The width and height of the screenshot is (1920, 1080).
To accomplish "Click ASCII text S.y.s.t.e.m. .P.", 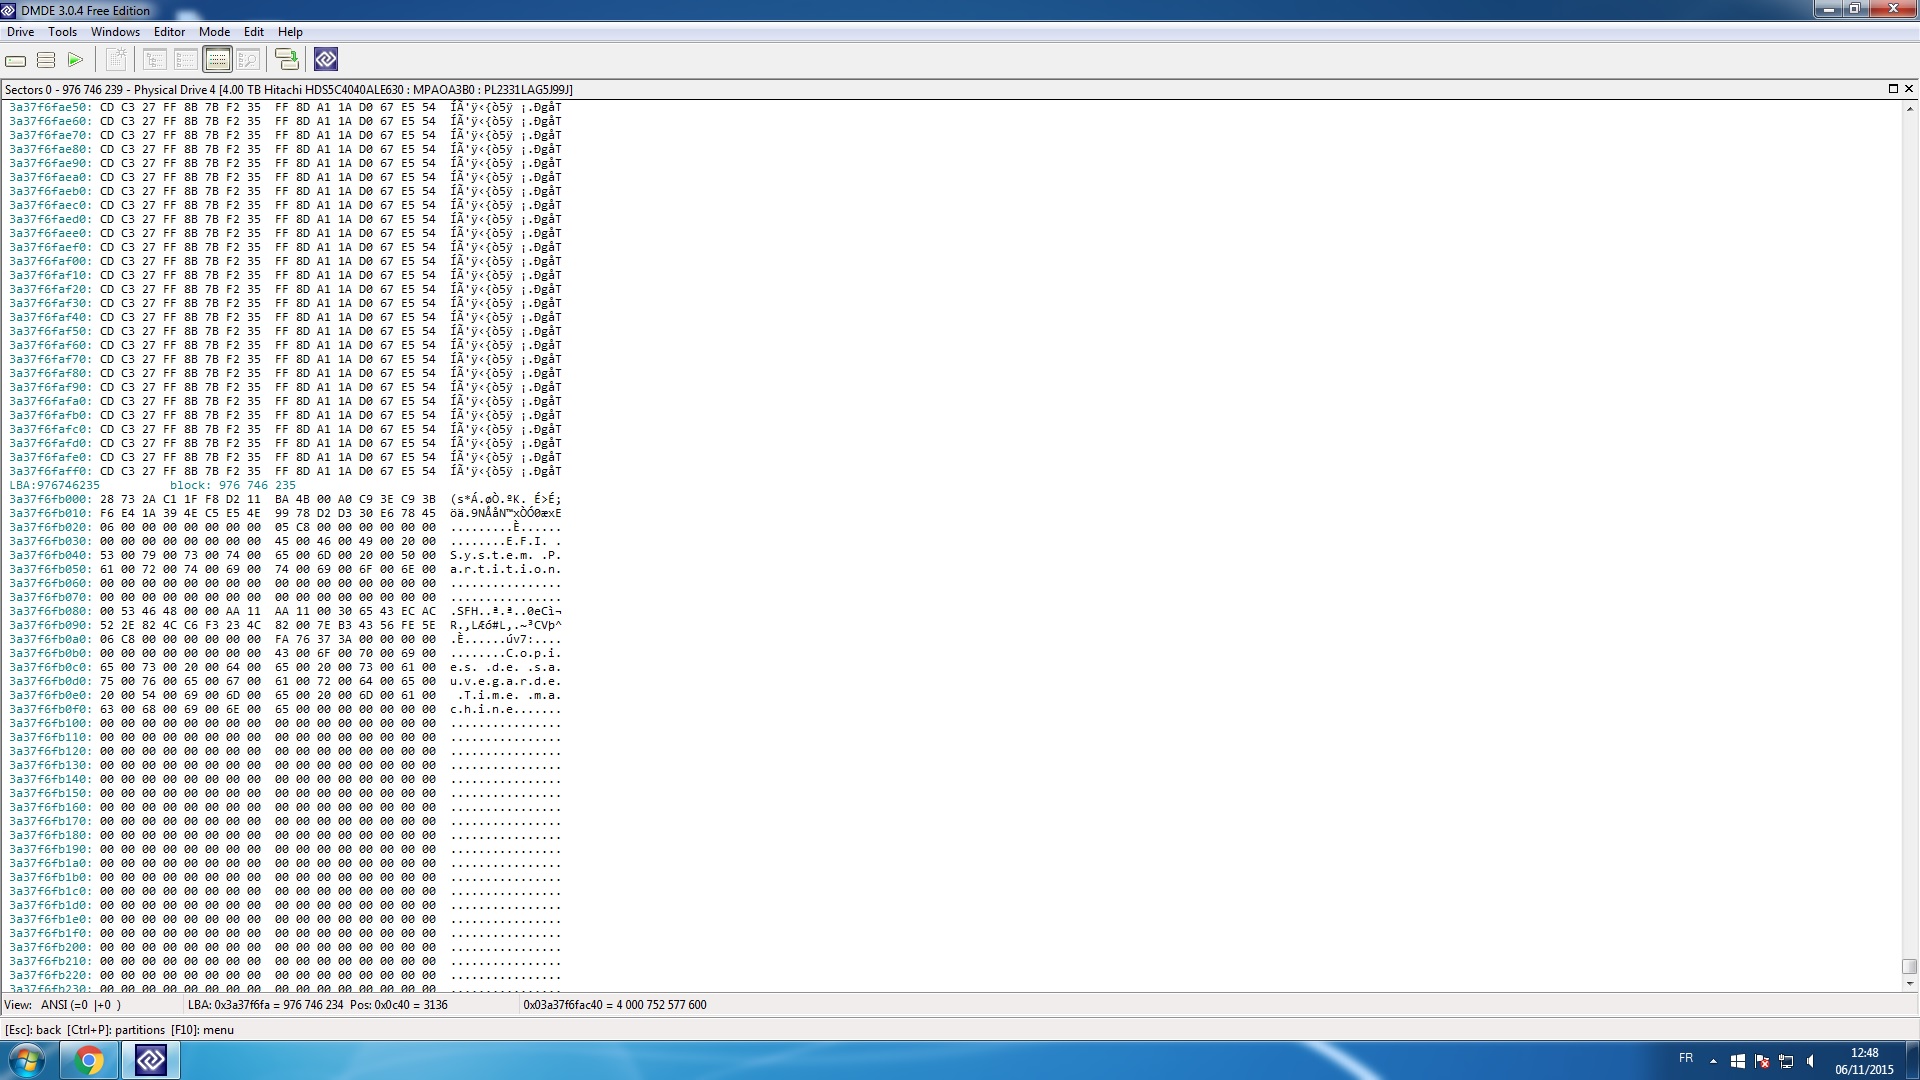I will point(506,555).
